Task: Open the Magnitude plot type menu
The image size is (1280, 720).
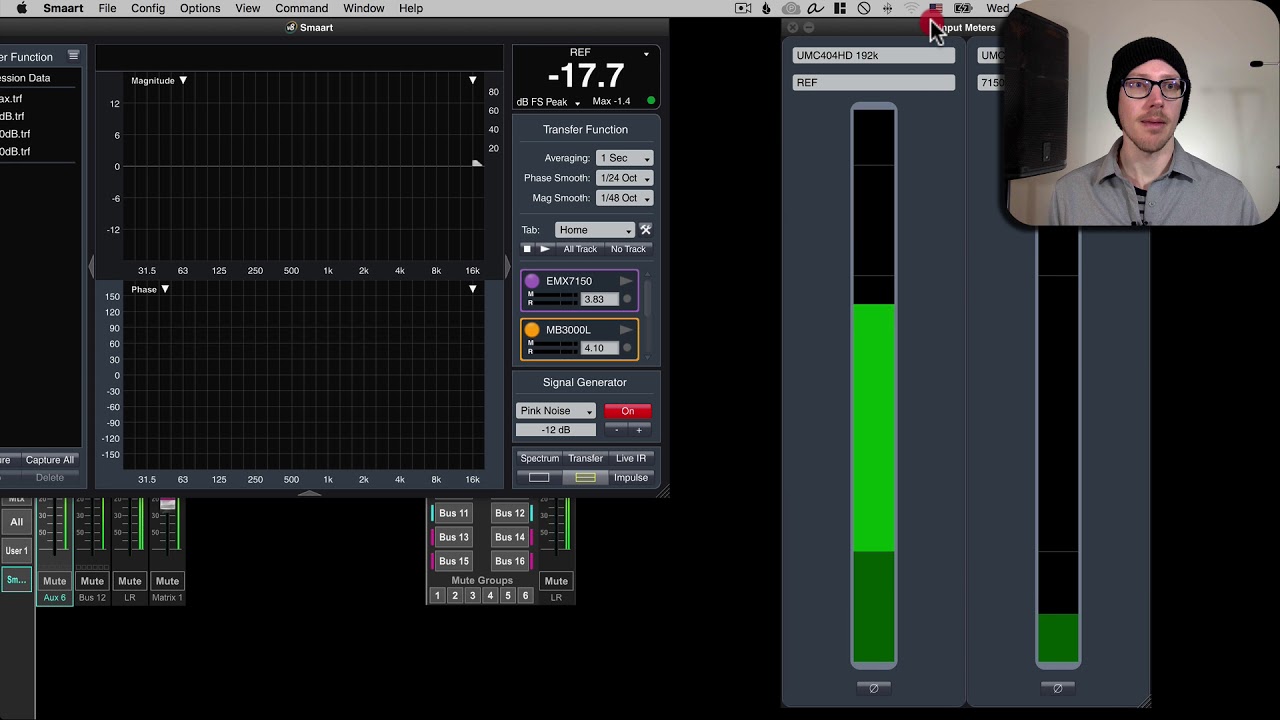Action: point(160,80)
